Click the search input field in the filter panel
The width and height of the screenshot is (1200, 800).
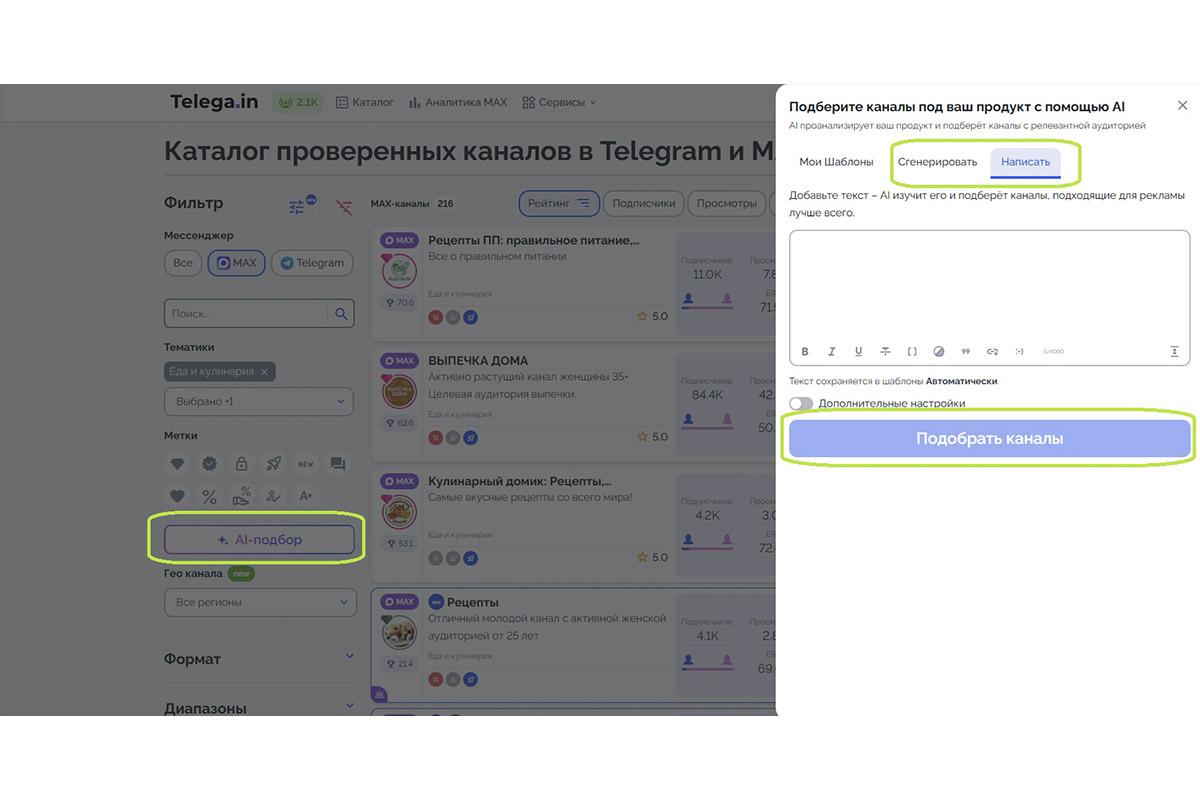tap(250, 313)
